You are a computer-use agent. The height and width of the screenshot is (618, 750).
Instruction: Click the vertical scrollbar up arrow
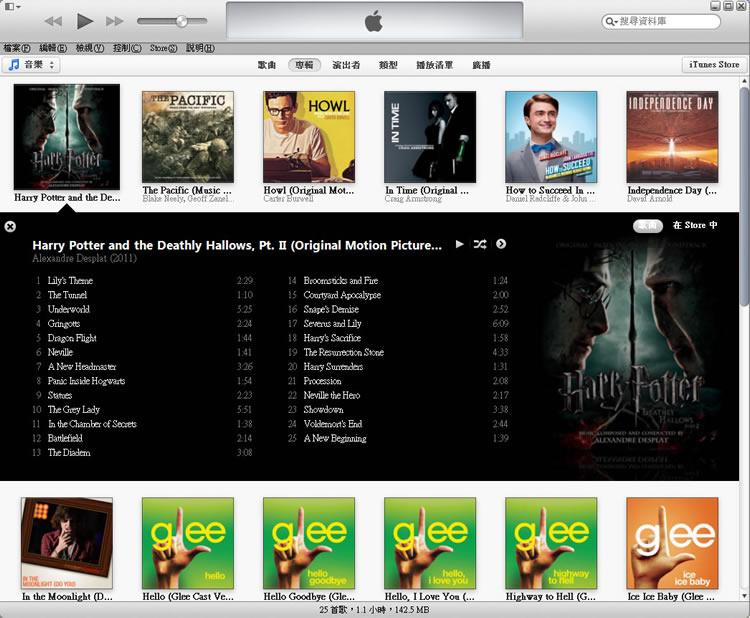point(744,82)
